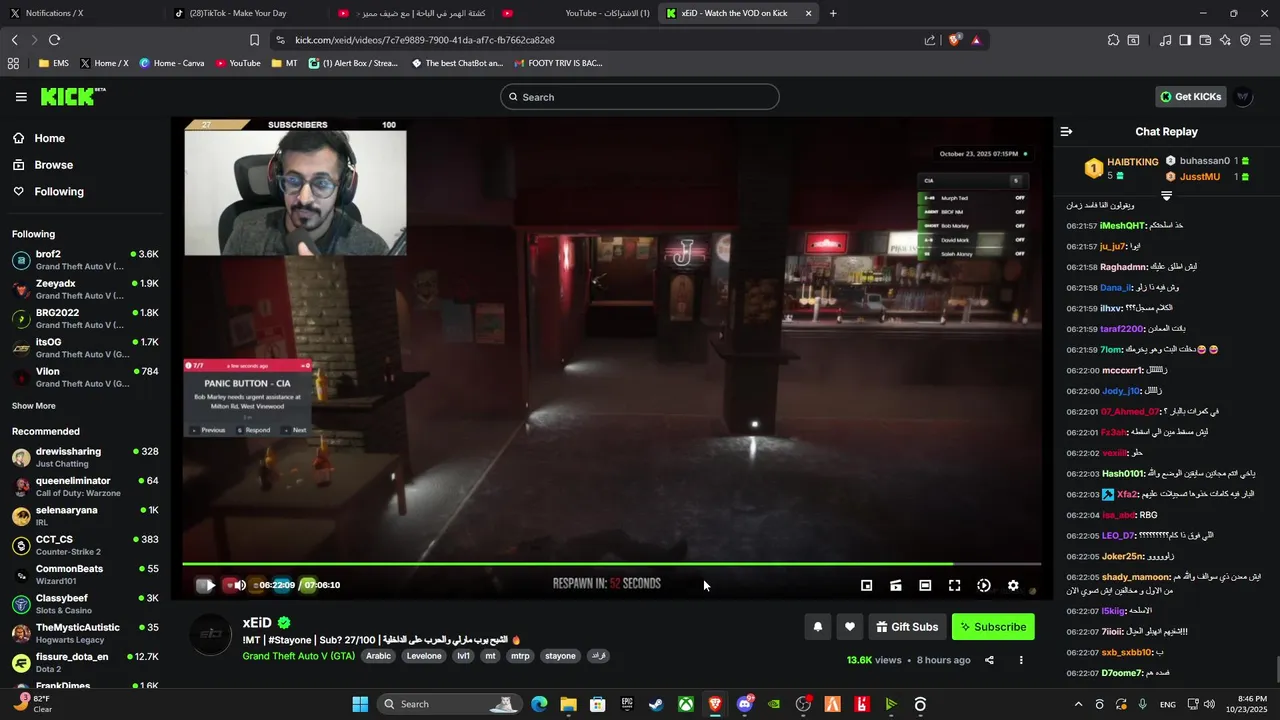The width and height of the screenshot is (1280, 720).
Task: Open Following in the Kick sidebar menu
Action: point(49,192)
